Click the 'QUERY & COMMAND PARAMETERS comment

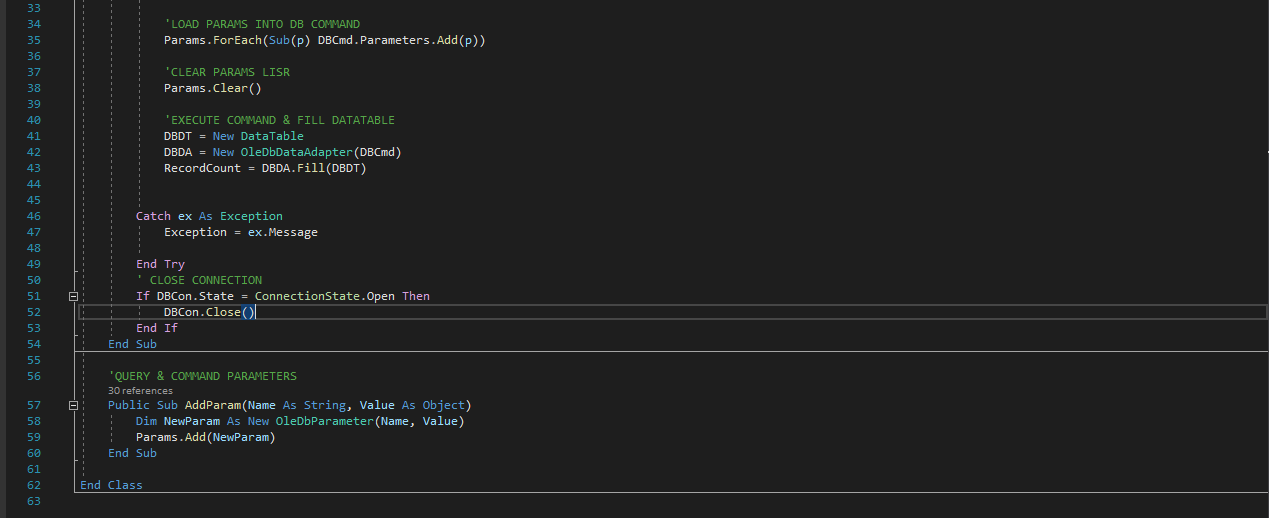pyautogui.click(x=202, y=376)
